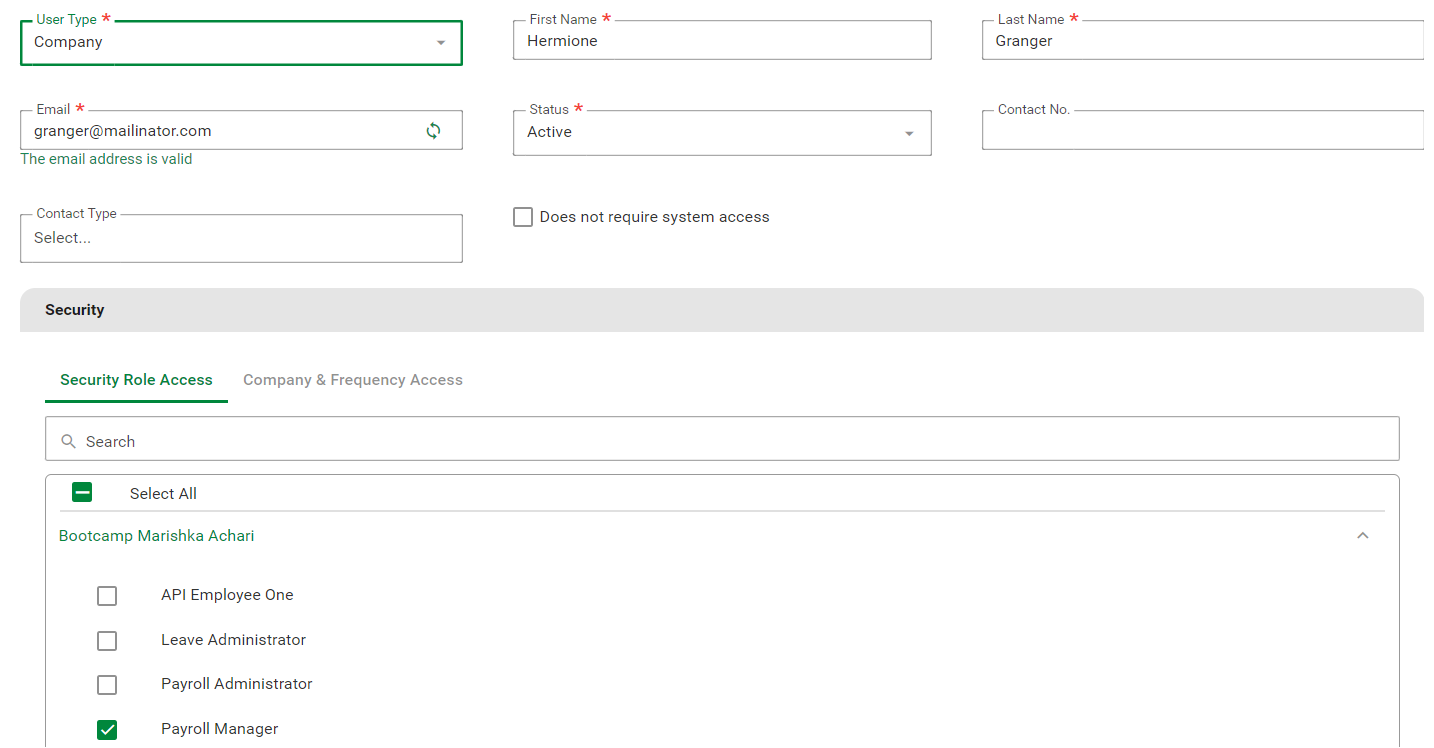Click the Bootcamp Marishka Achari group title
The image size is (1434, 748).
click(157, 536)
